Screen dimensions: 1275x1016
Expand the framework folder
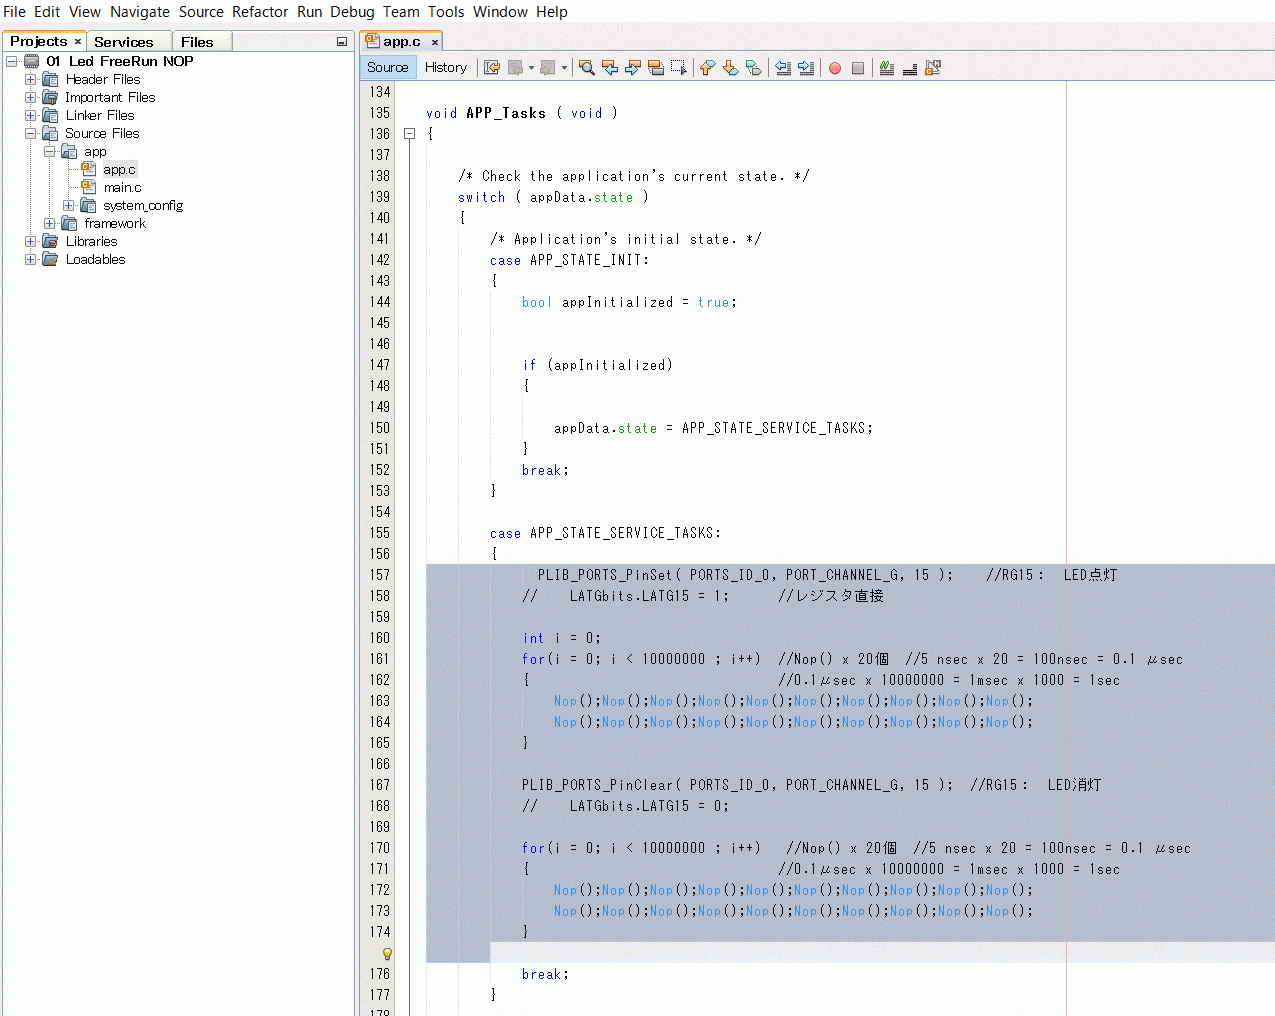tap(50, 223)
